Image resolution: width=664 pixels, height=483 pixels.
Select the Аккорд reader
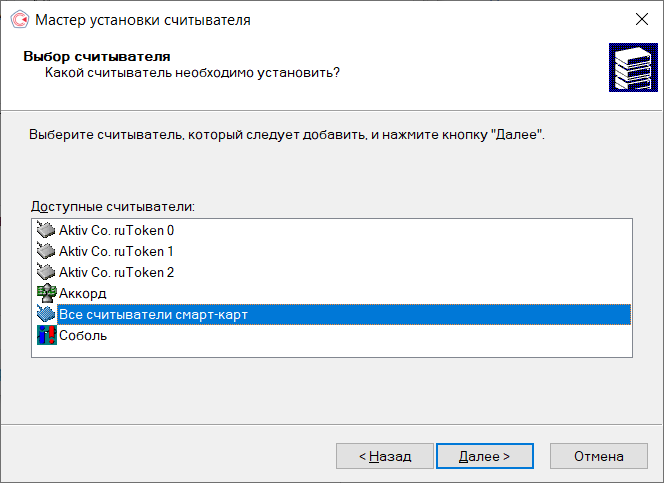click(x=83, y=293)
